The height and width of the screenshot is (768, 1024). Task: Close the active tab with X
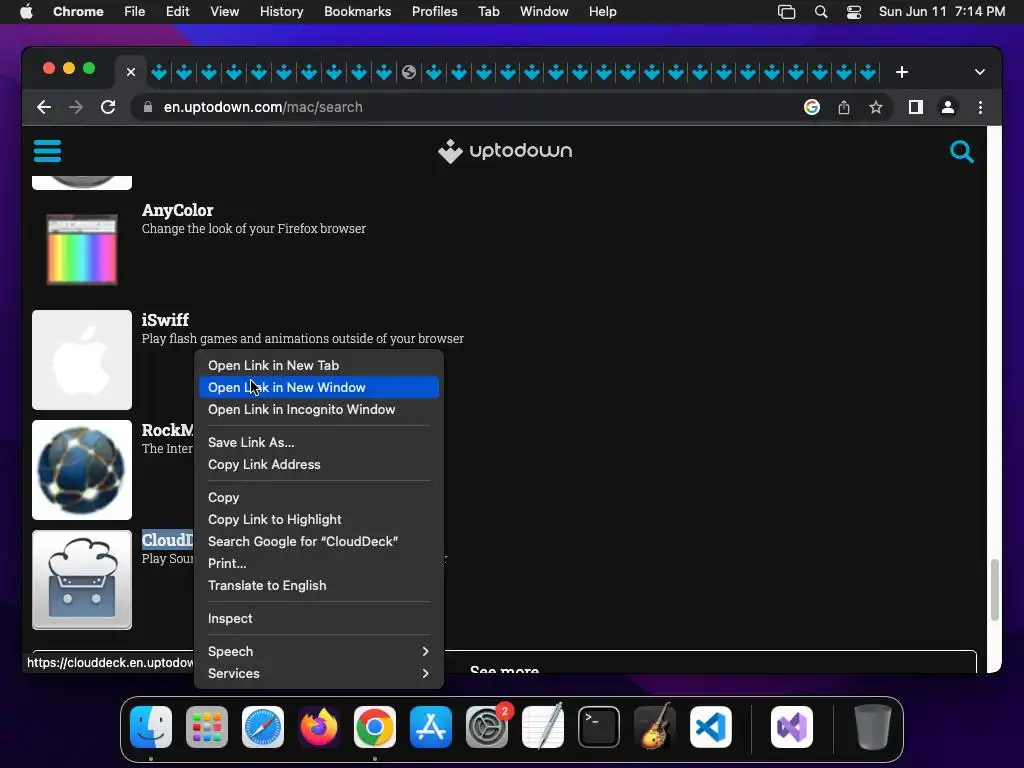point(131,72)
